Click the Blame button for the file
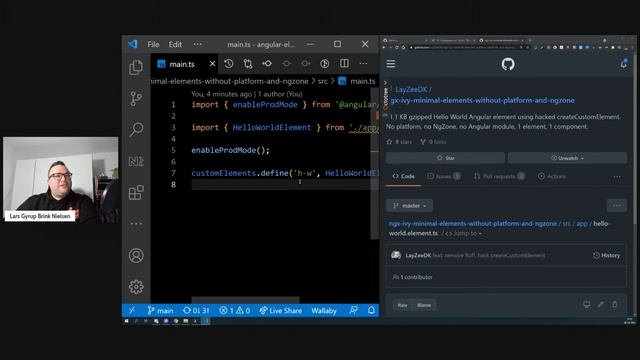Image resolution: width=640 pixels, height=360 pixels. (424, 305)
